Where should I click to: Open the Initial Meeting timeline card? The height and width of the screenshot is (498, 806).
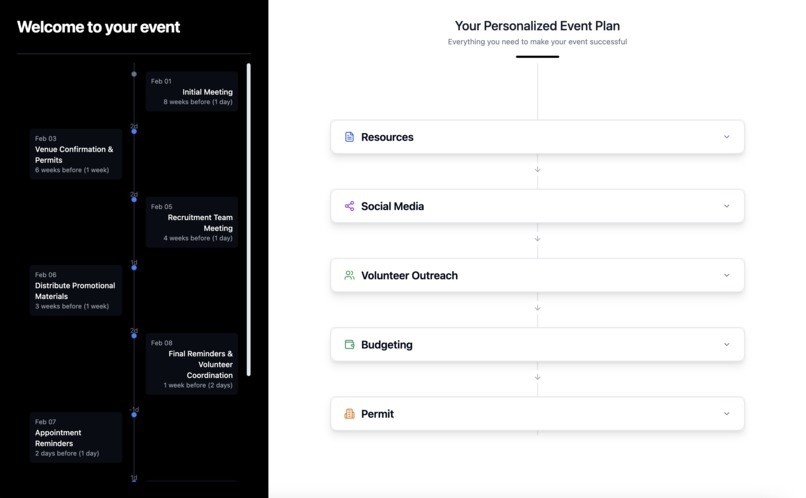coord(191,91)
